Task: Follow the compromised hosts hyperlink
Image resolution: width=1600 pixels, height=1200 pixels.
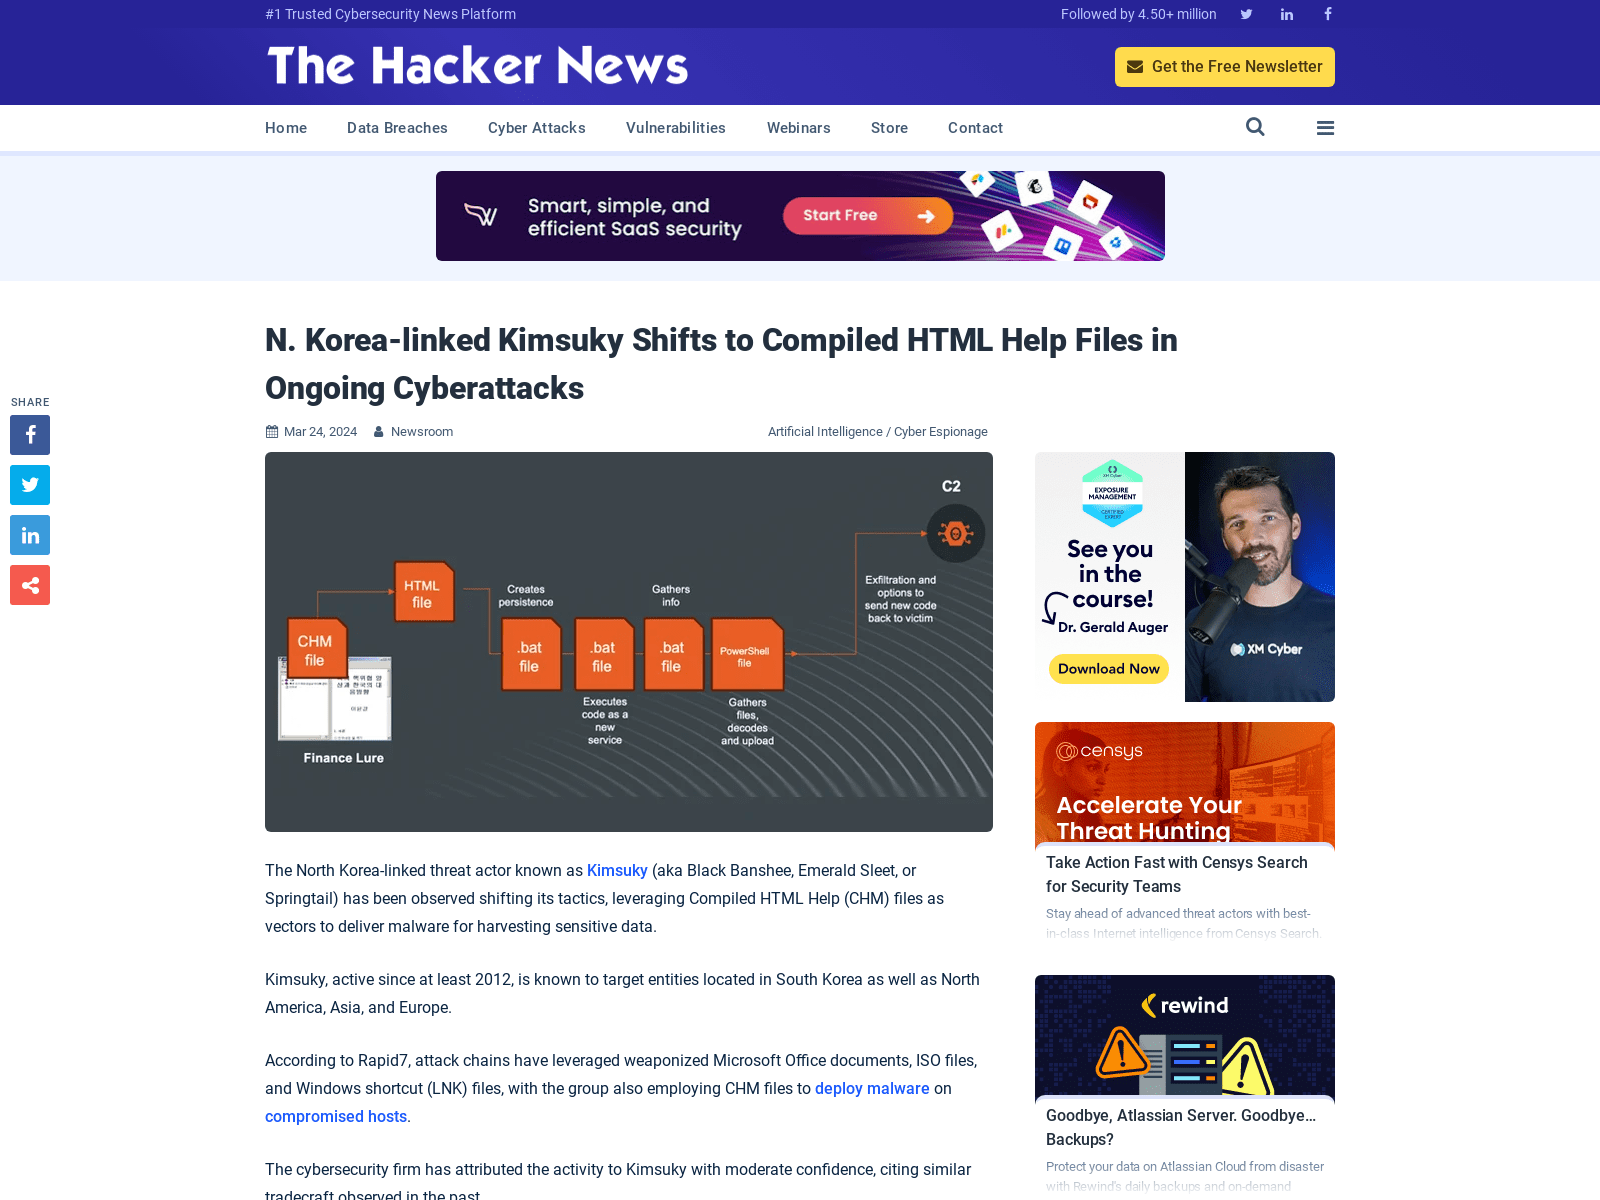Action: coord(336,1117)
